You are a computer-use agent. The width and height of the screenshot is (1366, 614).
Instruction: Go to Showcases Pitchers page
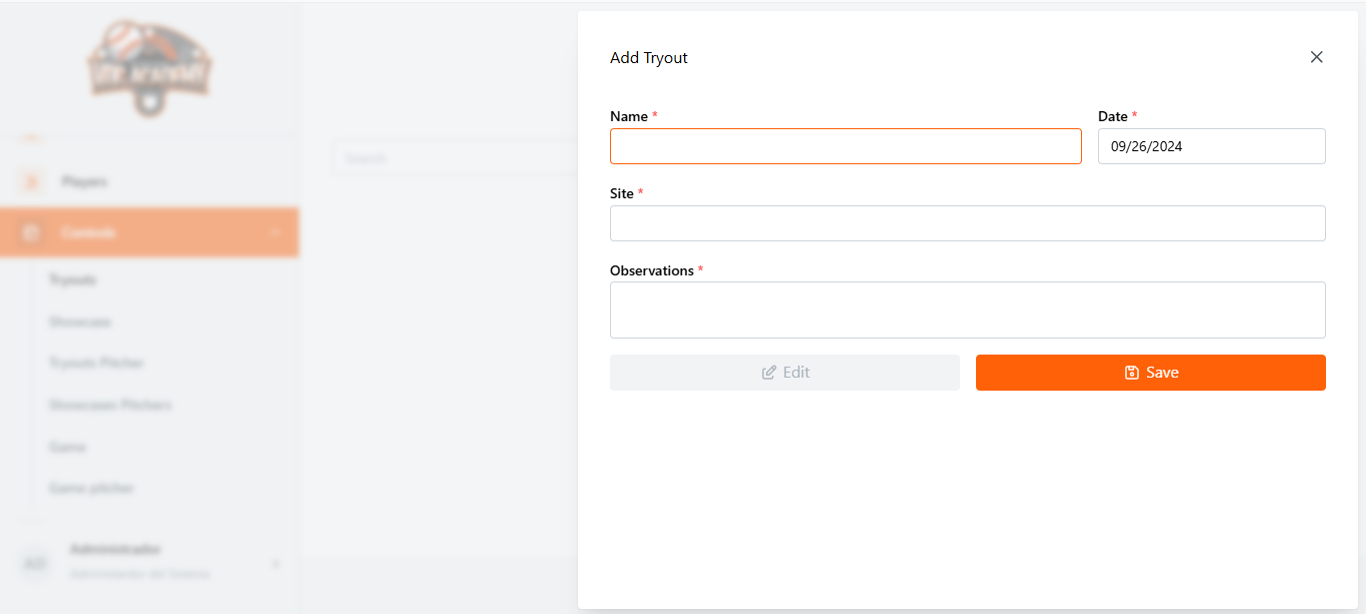click(110, 405)
